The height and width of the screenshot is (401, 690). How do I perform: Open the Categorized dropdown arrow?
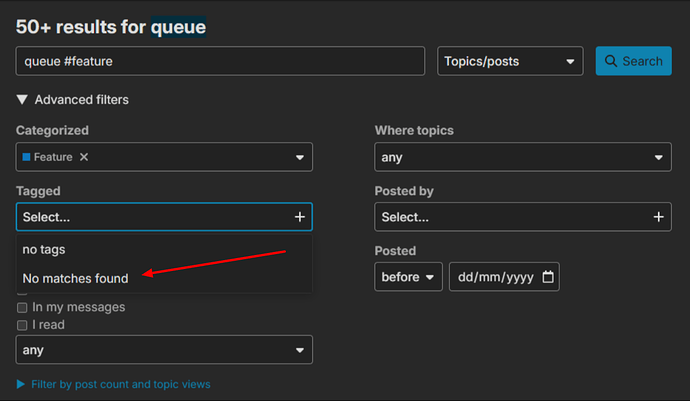pos(300,157)
